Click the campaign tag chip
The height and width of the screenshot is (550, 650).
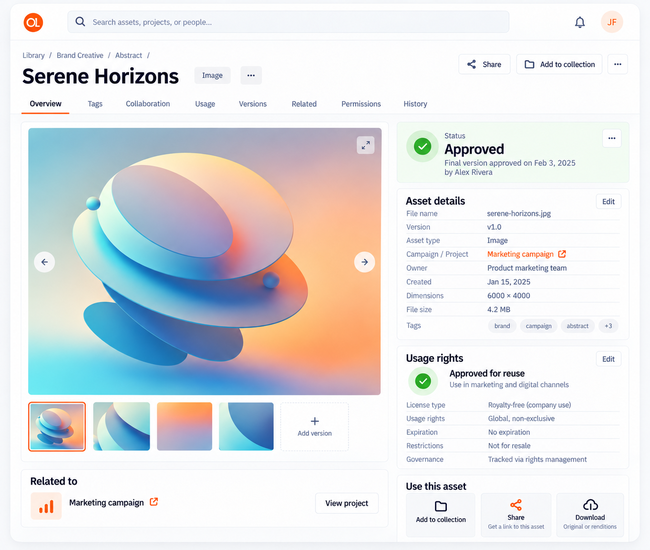pos(538,326)
